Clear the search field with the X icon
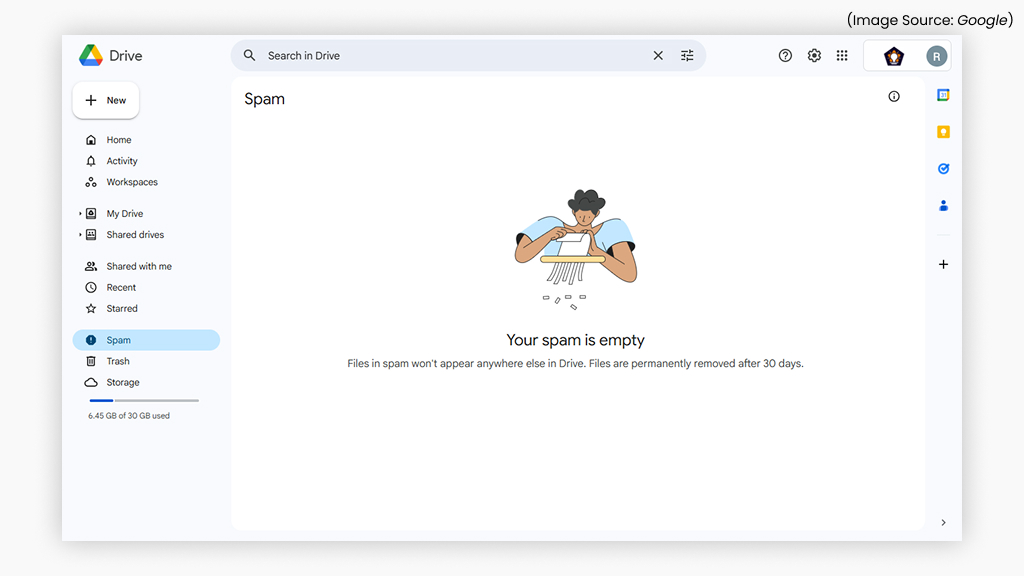The height and width of the screenshot is (576, 1024). coord(657,55)
